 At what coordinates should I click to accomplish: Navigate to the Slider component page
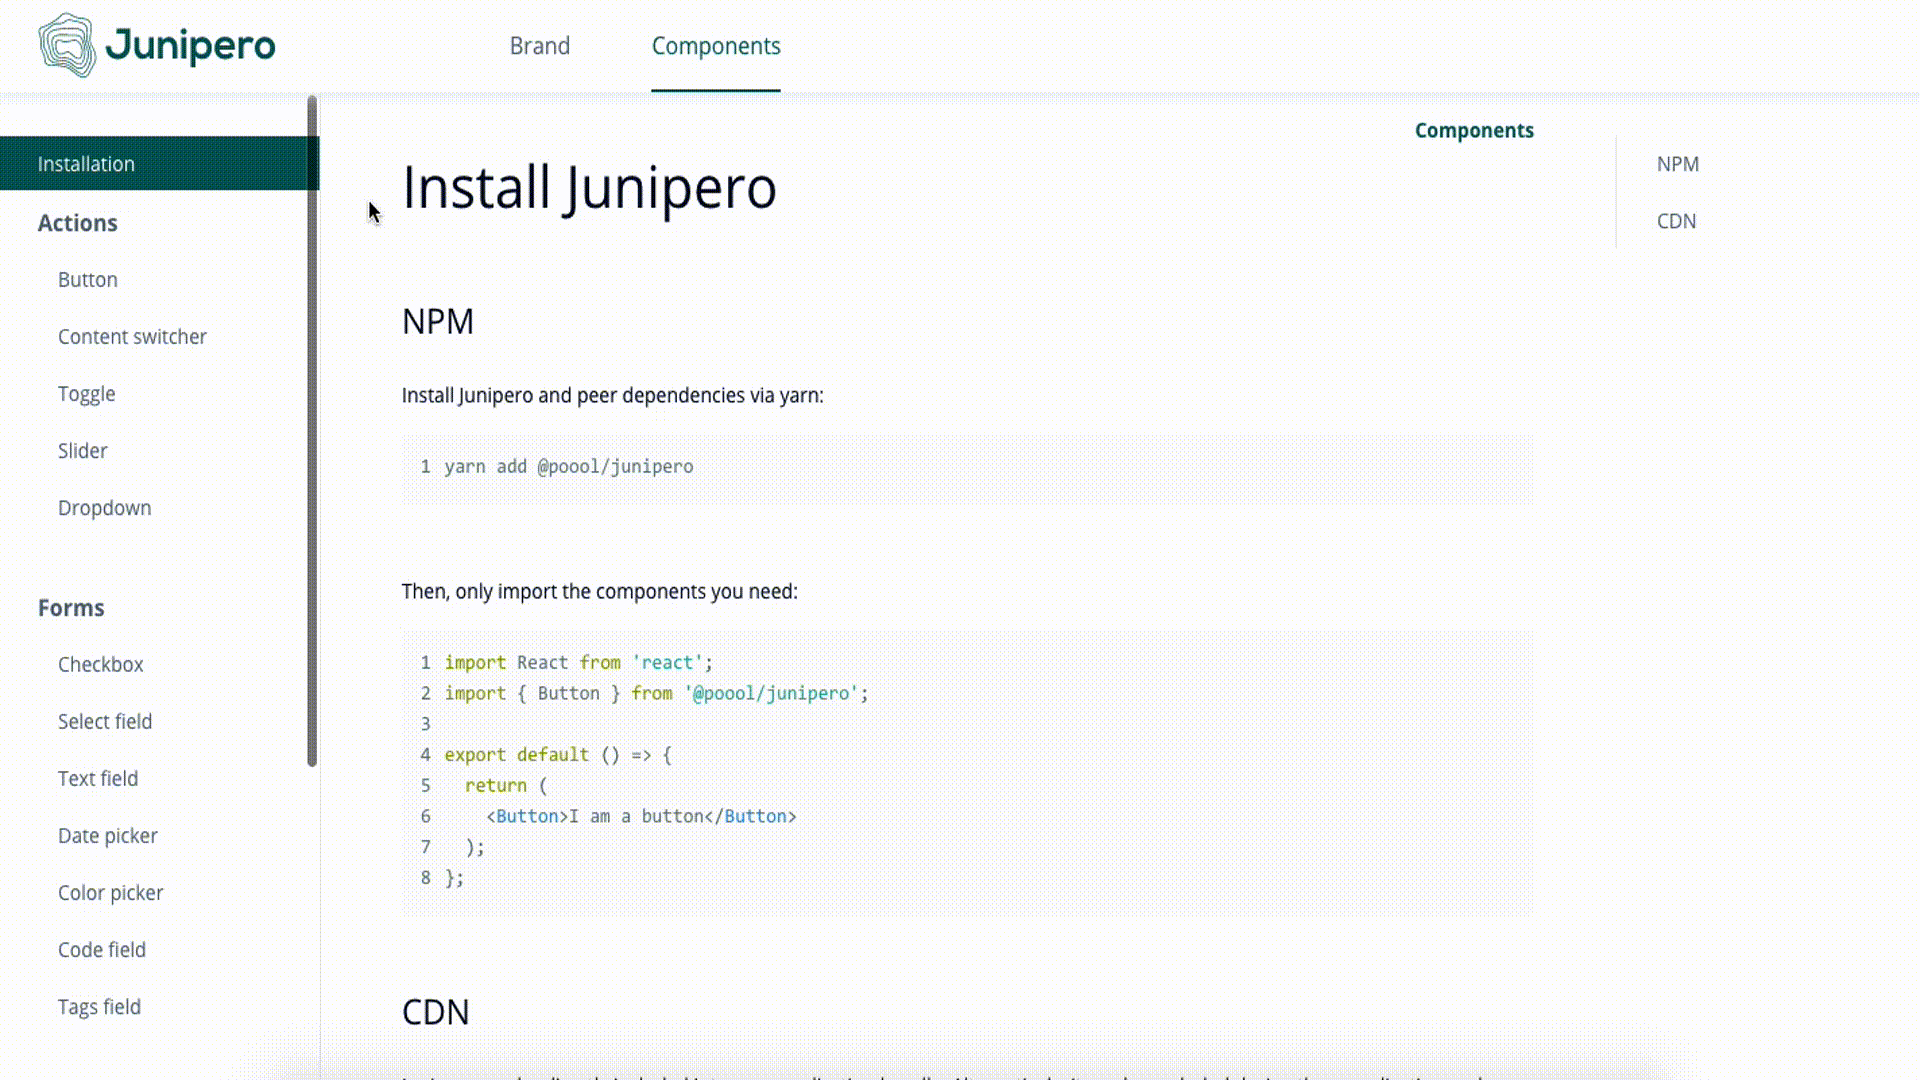(83, 451)
